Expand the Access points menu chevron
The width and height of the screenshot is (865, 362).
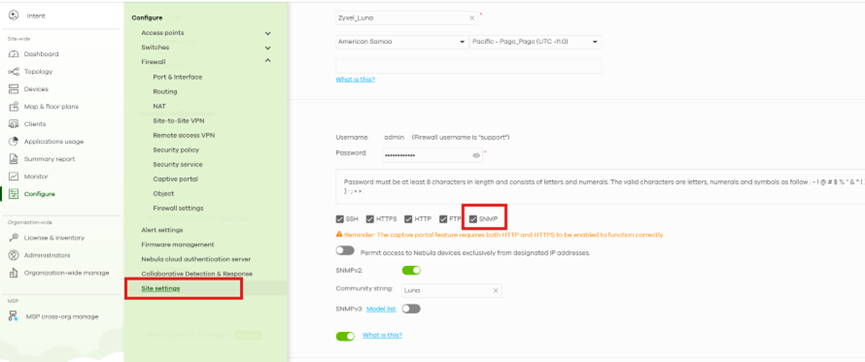[x=268, y=34]
